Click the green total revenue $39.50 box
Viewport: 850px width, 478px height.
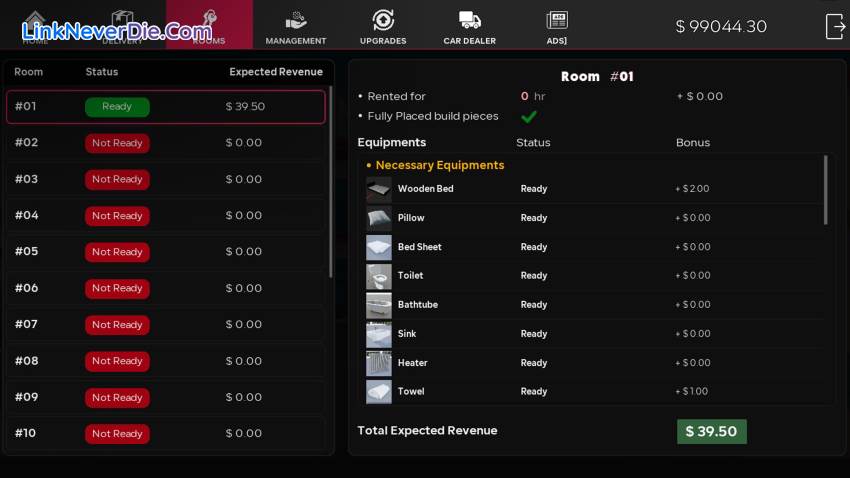[x=711, y=431]
